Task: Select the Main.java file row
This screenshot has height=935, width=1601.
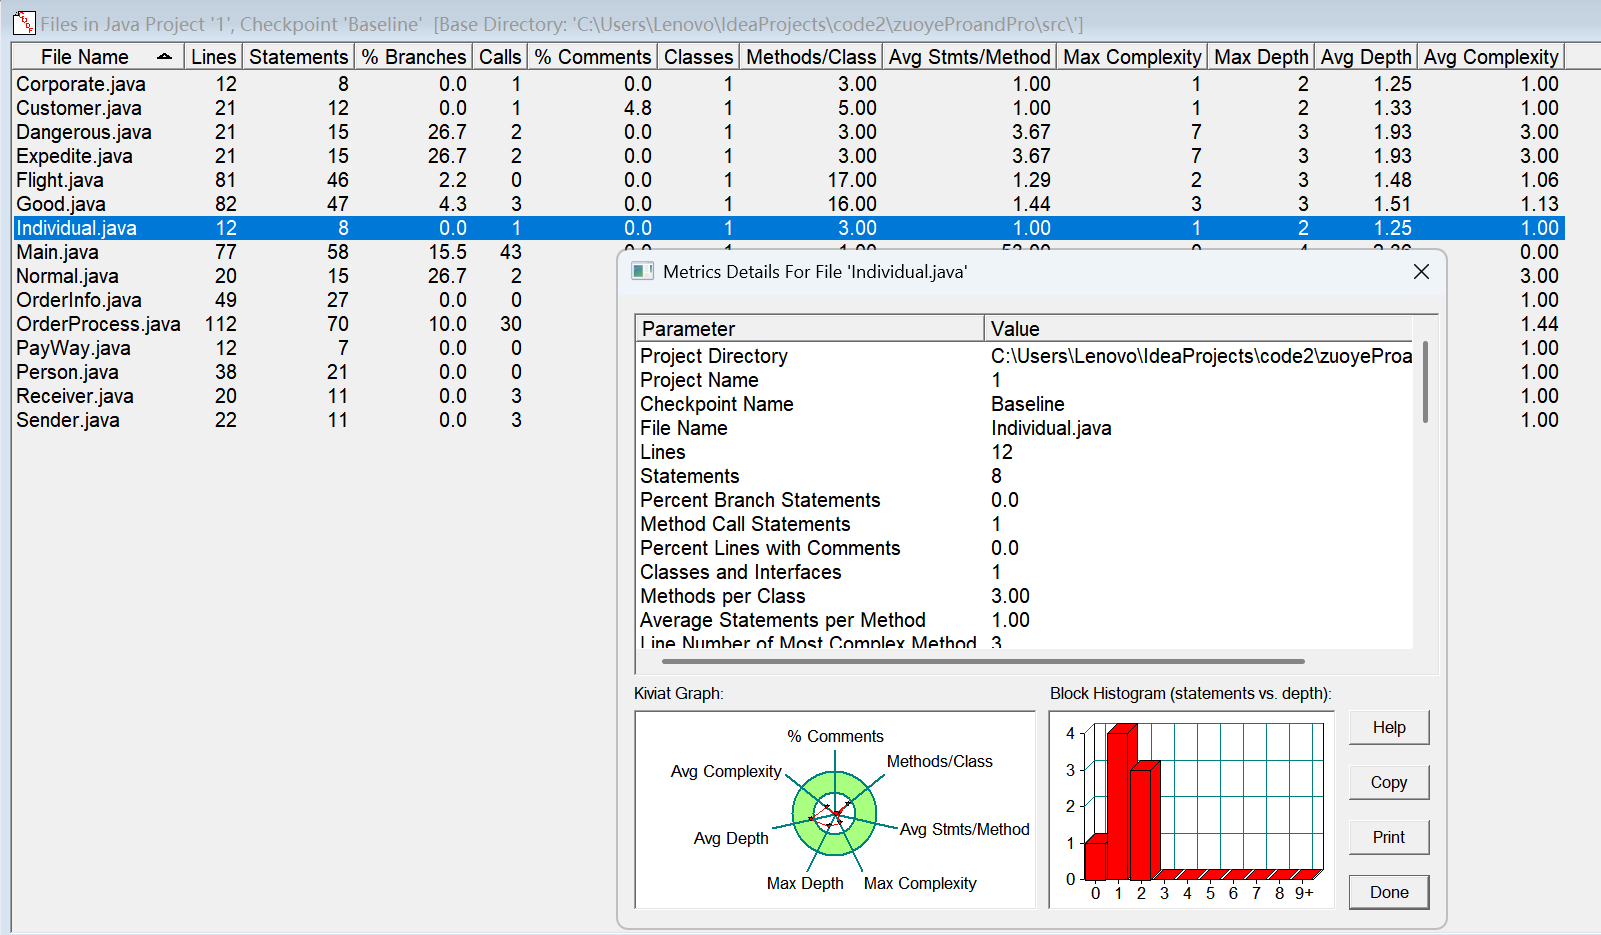Action: (315, 252)
